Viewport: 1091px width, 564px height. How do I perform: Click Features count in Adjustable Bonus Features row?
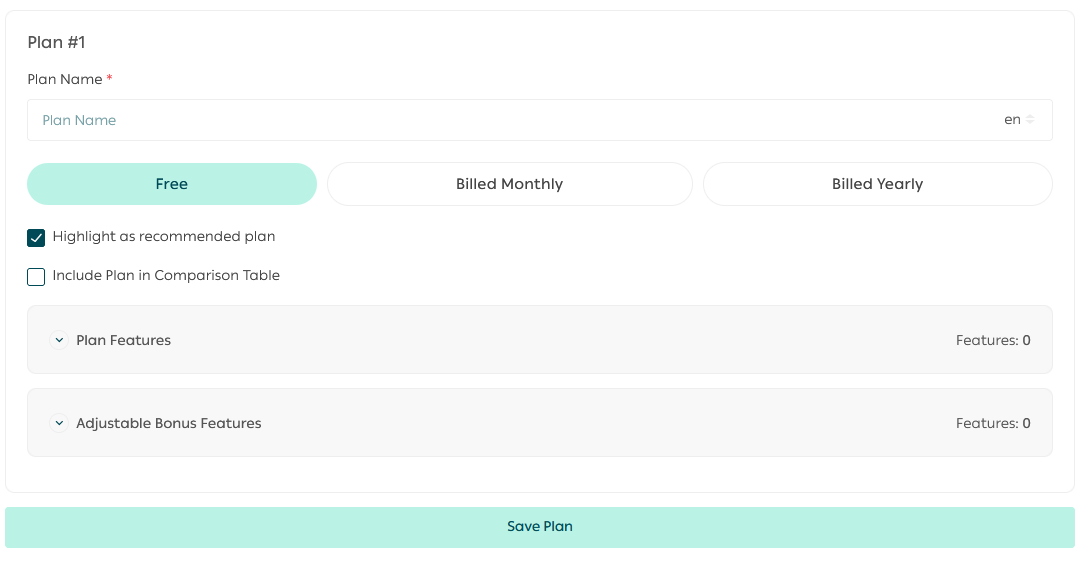pos(993,423)
